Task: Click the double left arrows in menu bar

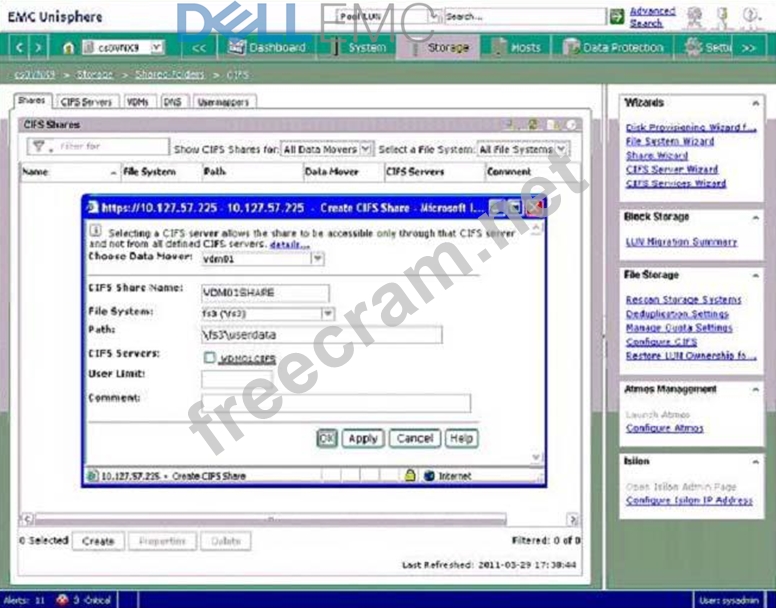Action: point(199,48)
